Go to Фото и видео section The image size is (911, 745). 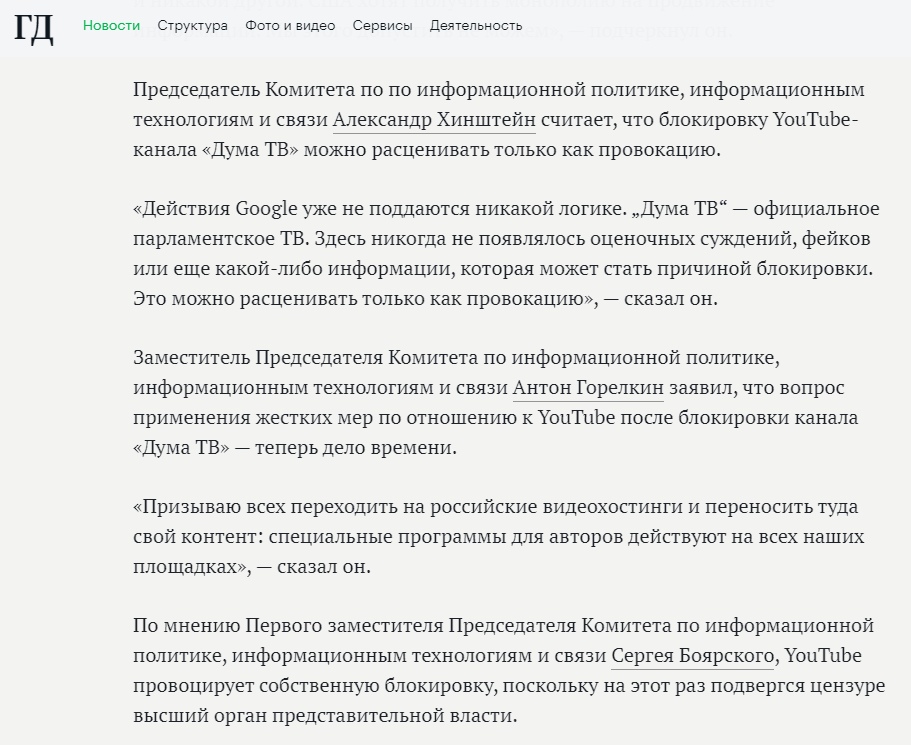tap(290, 26)
